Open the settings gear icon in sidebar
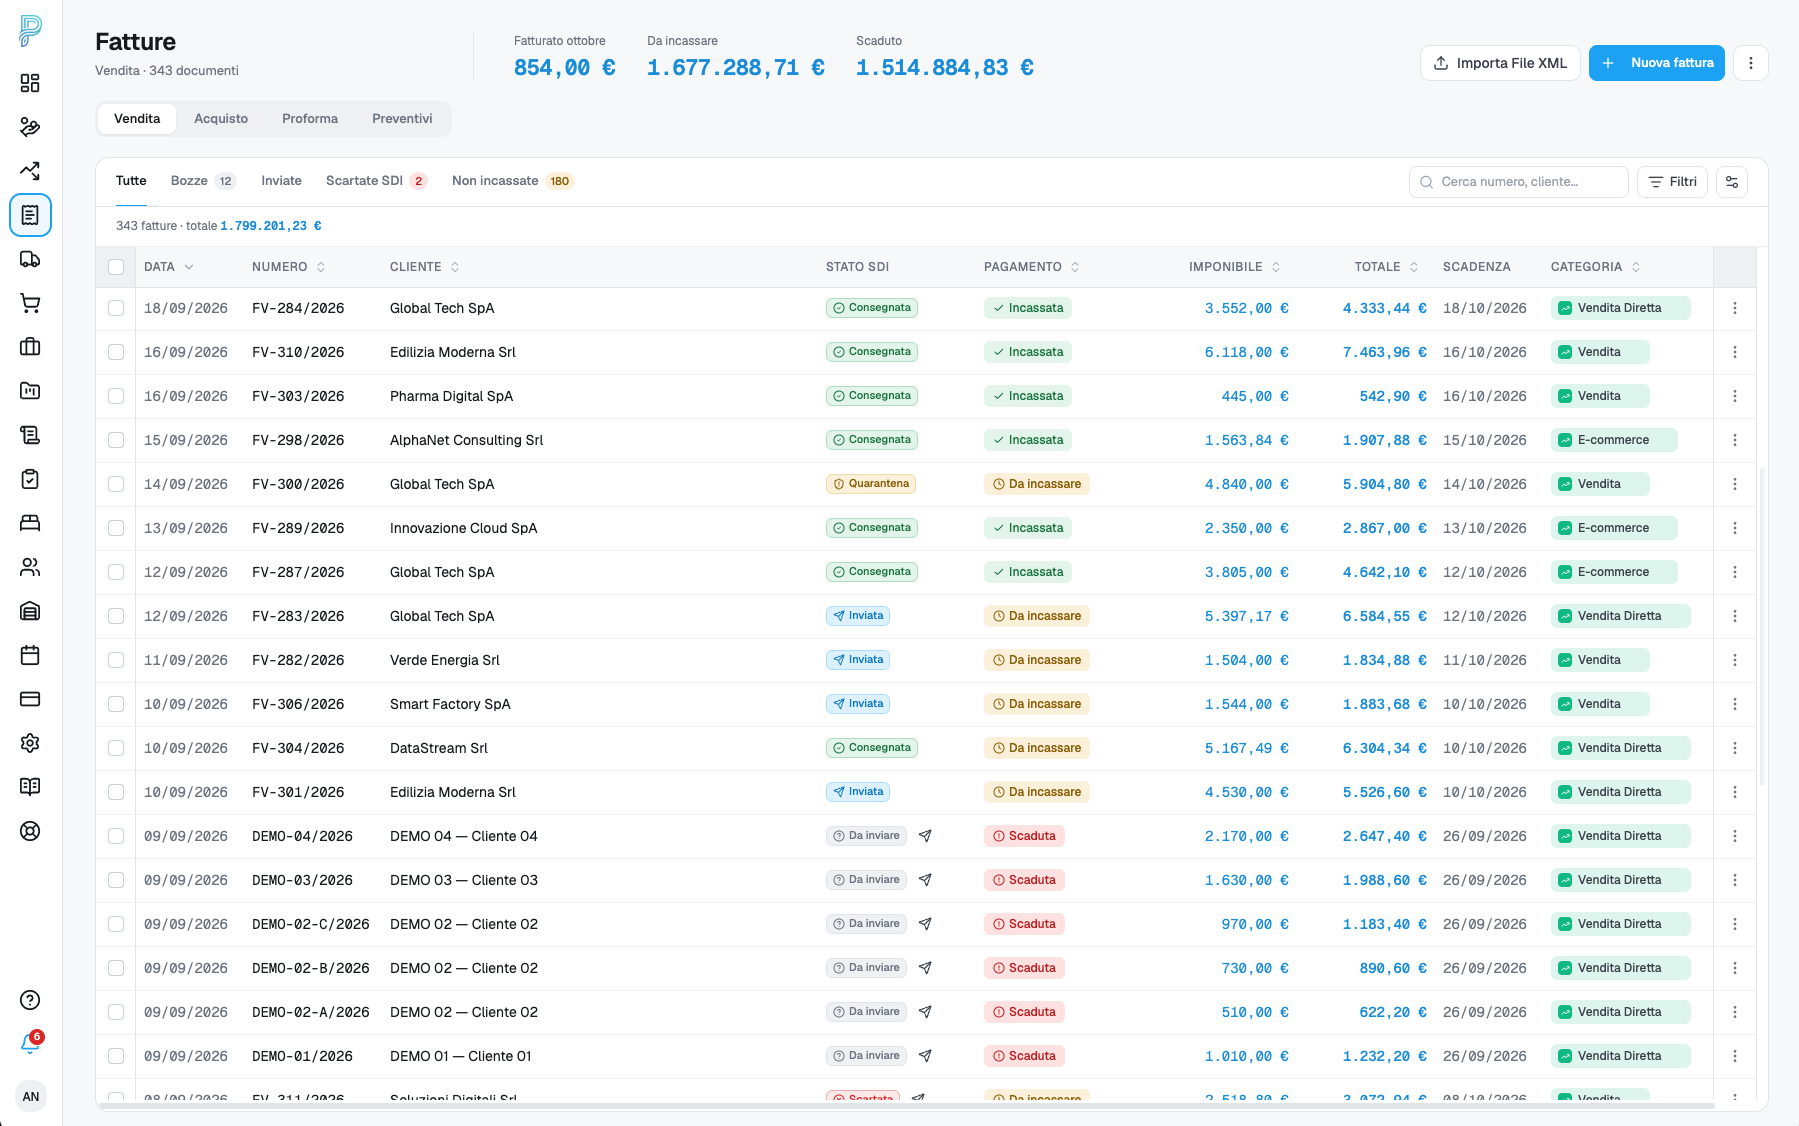 [30, 743]
